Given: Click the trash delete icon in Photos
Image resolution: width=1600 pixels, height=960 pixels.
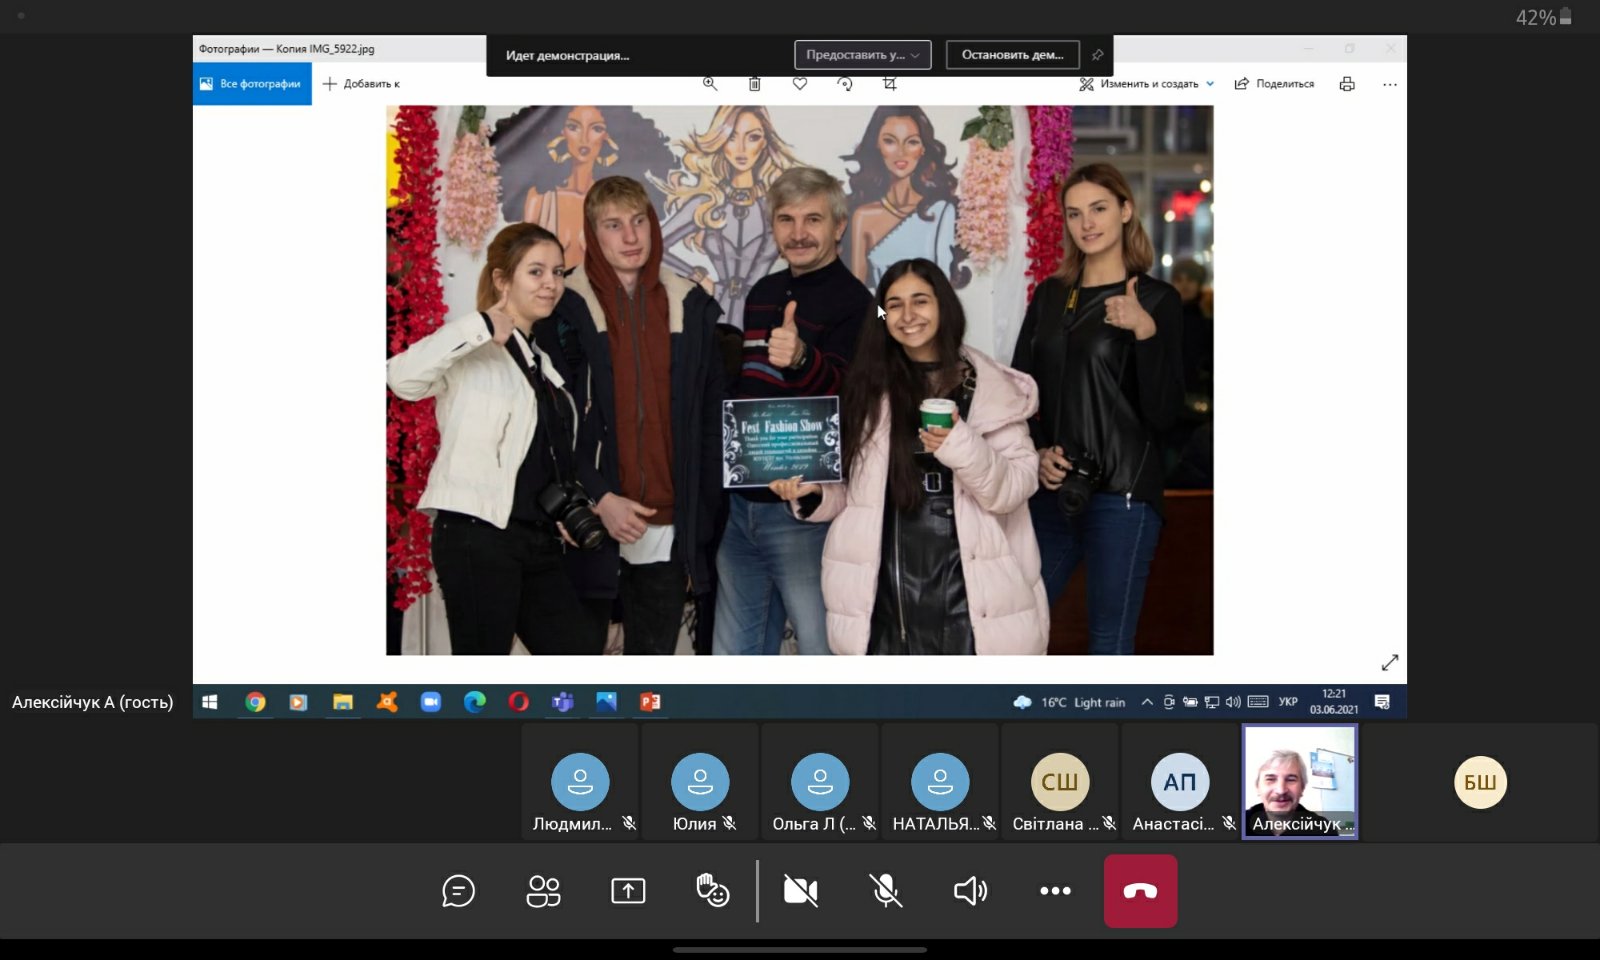Looking at the screenshot, I should coord(755,84).
